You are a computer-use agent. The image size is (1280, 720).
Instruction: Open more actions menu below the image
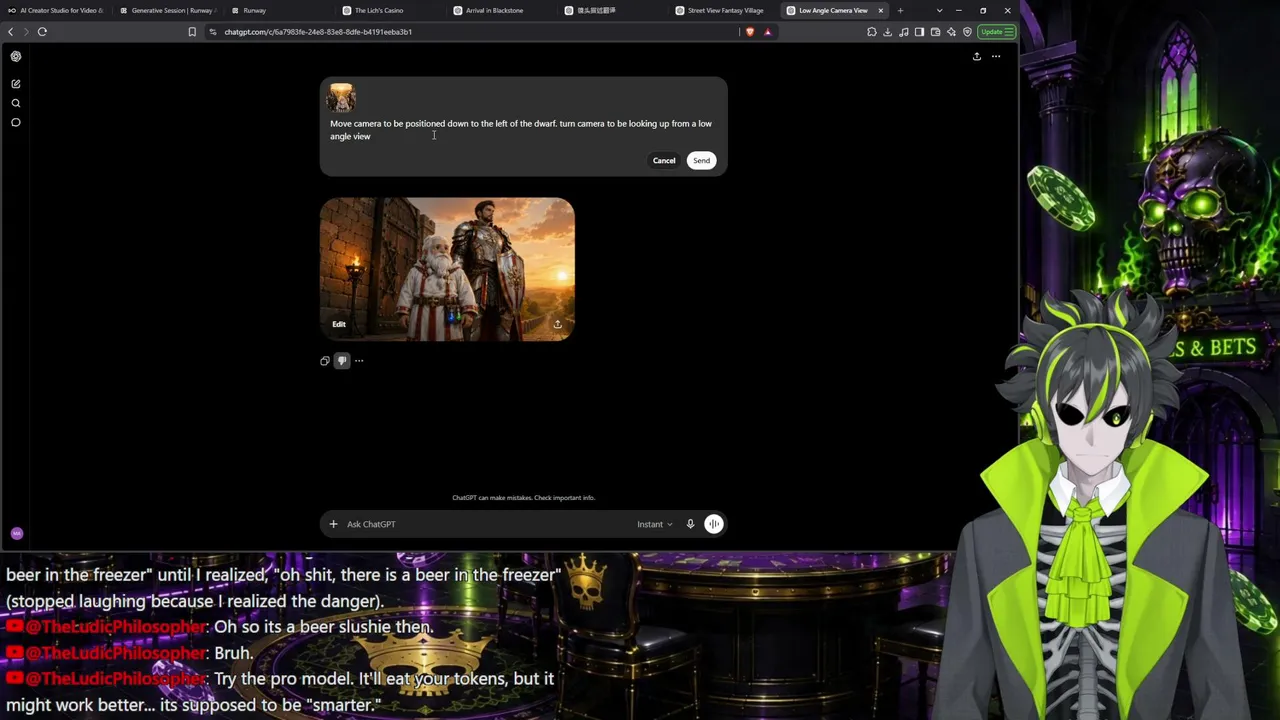coord(359,361)
